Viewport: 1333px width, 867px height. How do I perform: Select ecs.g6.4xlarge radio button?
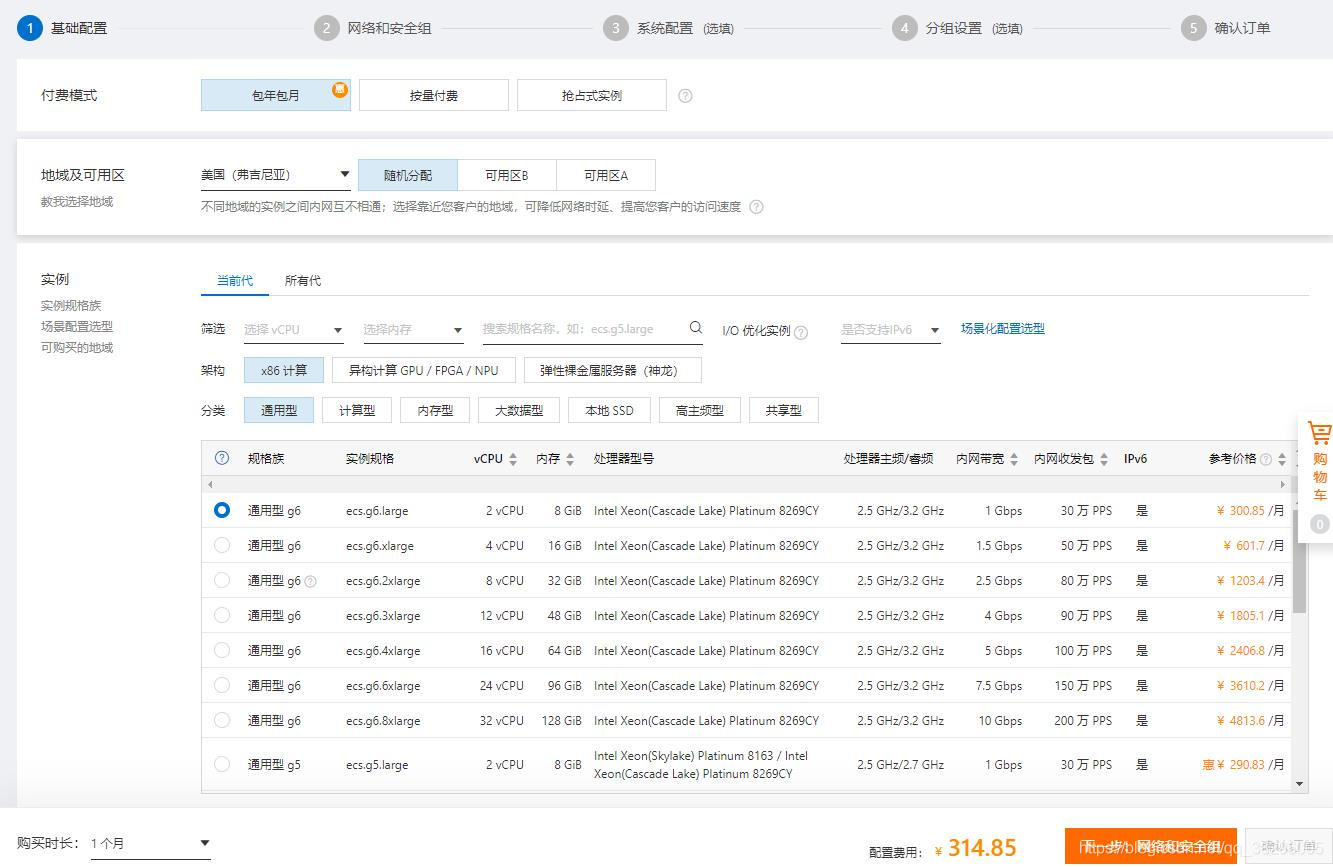[222, 650]
